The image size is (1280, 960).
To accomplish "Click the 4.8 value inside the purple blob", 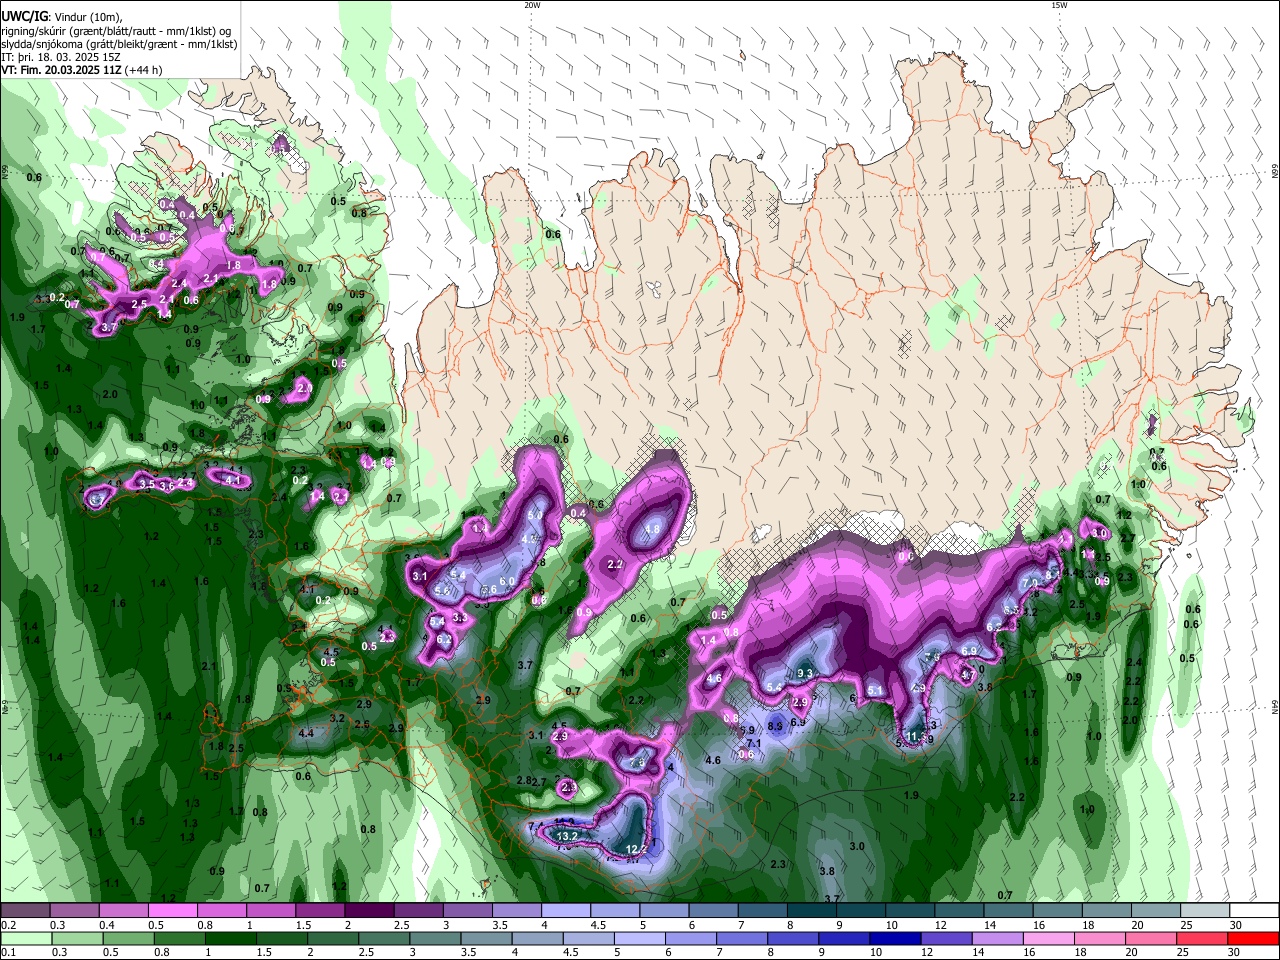I will point(653,529).
